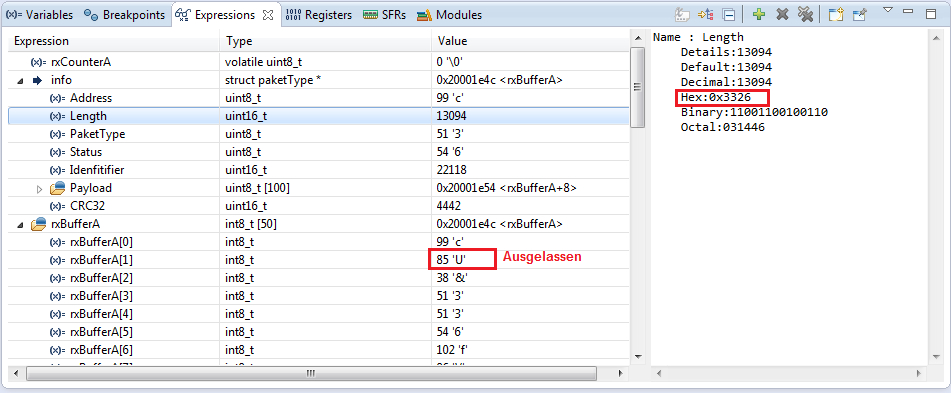The height and width of the screenshot is (393, 951).
Task: Switch to the Variables tab
Action: click(39, 15)
